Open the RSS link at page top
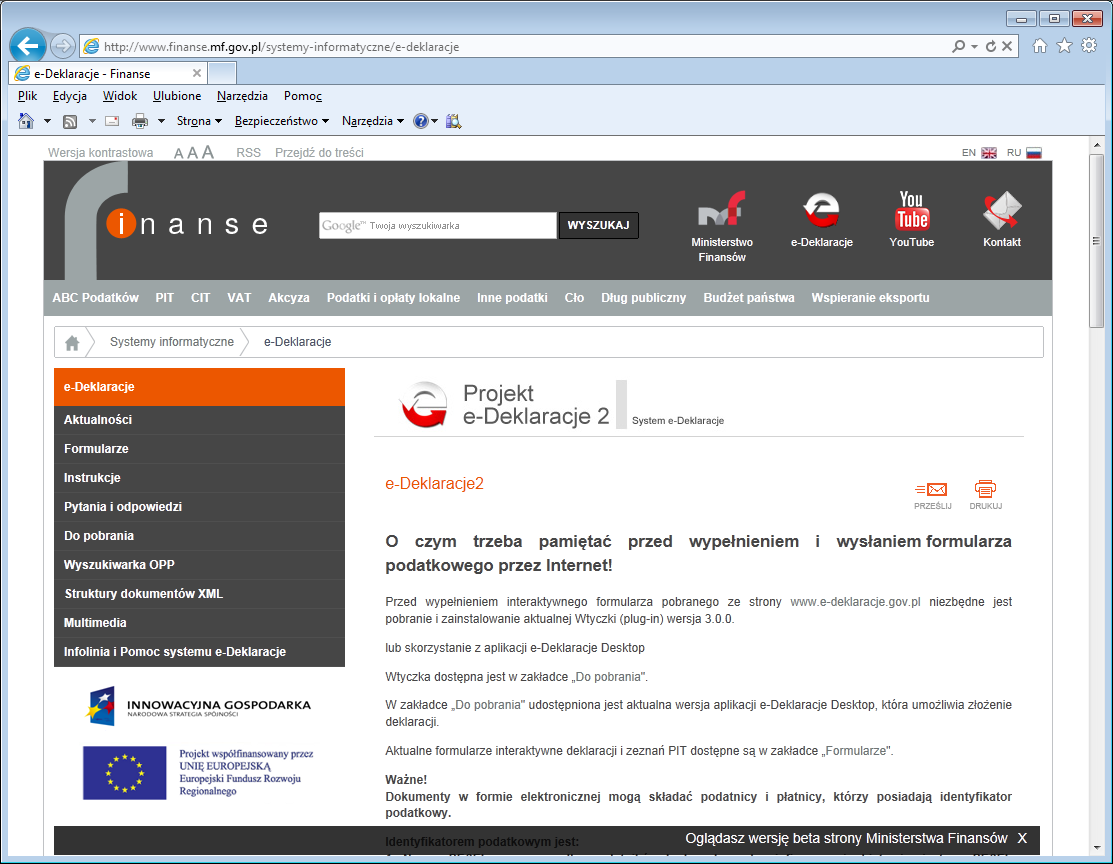This screenshot has width=1113, height=864. [x=248, y=153]
